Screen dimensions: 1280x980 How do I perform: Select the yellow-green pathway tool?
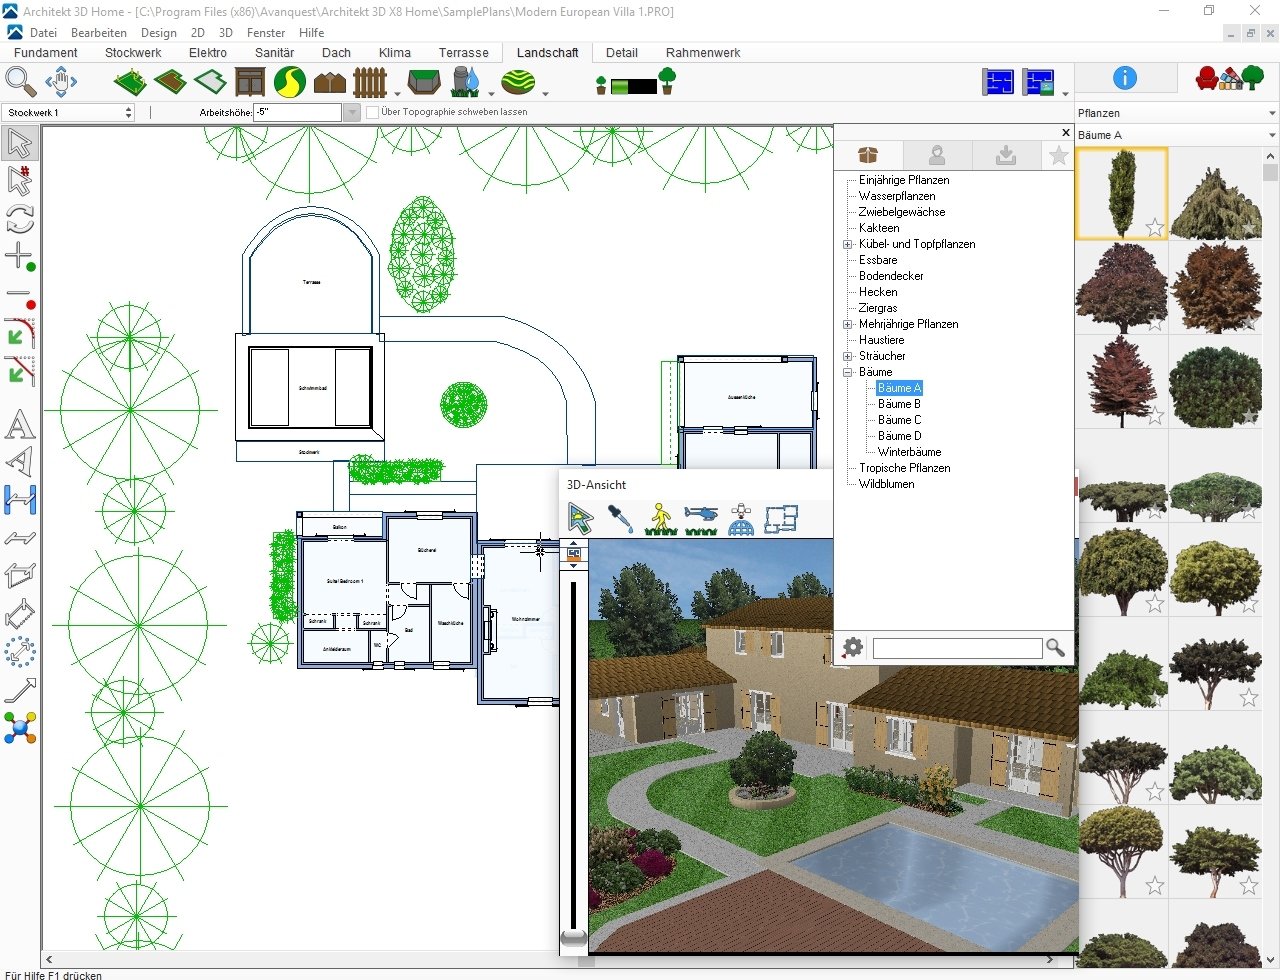click(289, 82)
